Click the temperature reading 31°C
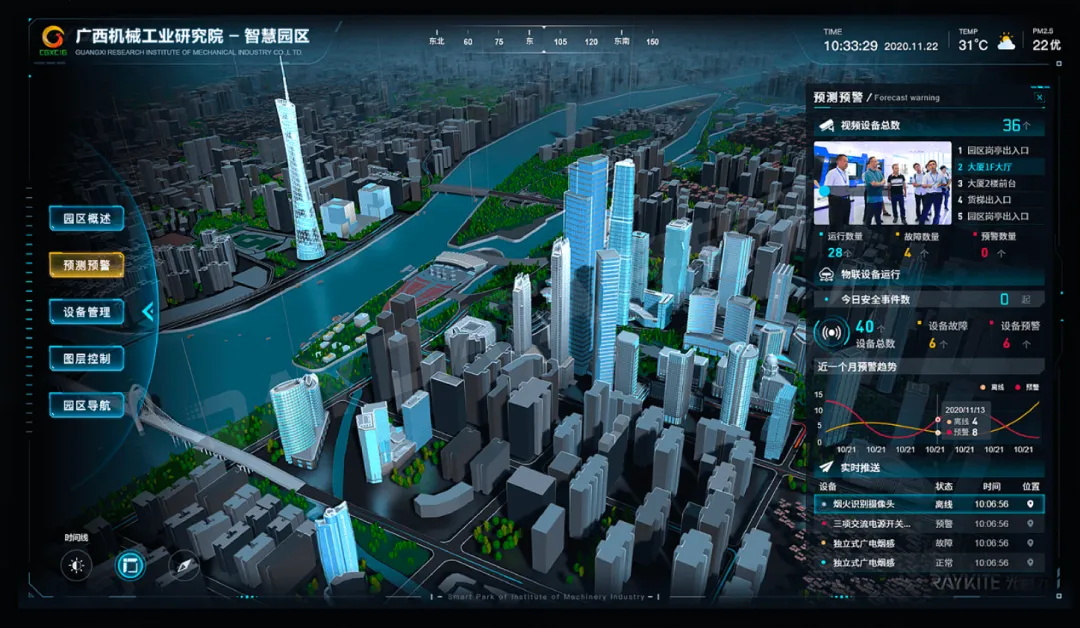This screenshot has width=1080, height=628. pos(973,45)
